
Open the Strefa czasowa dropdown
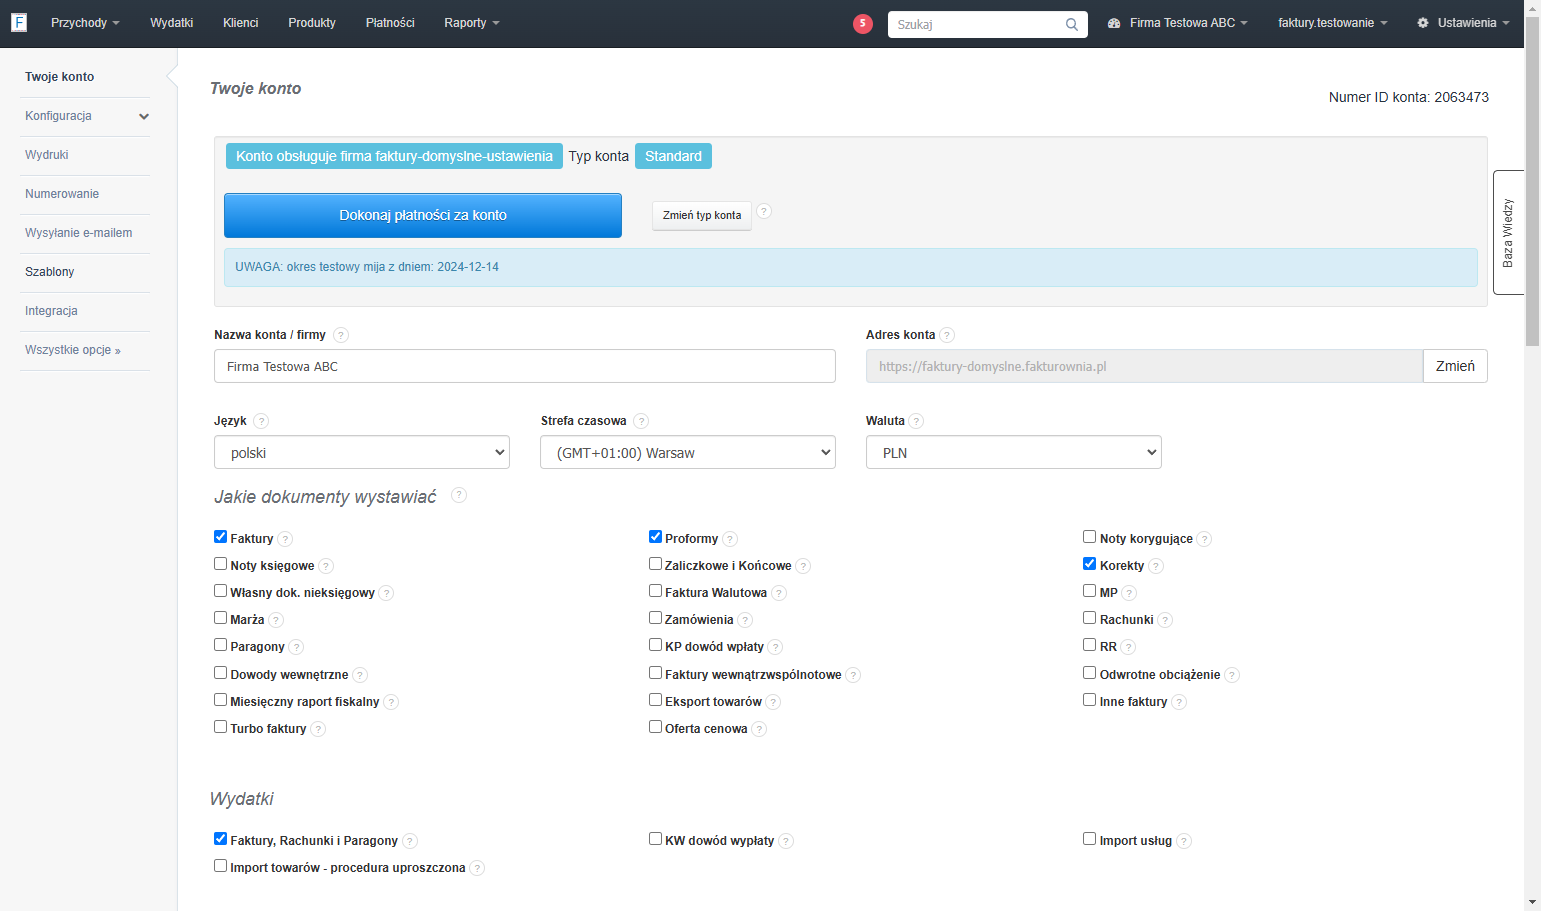(x=688, y=452)
